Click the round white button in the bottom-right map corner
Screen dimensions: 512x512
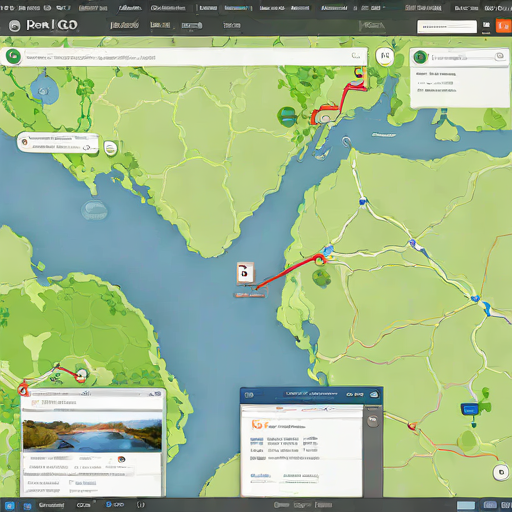(501, 472)
